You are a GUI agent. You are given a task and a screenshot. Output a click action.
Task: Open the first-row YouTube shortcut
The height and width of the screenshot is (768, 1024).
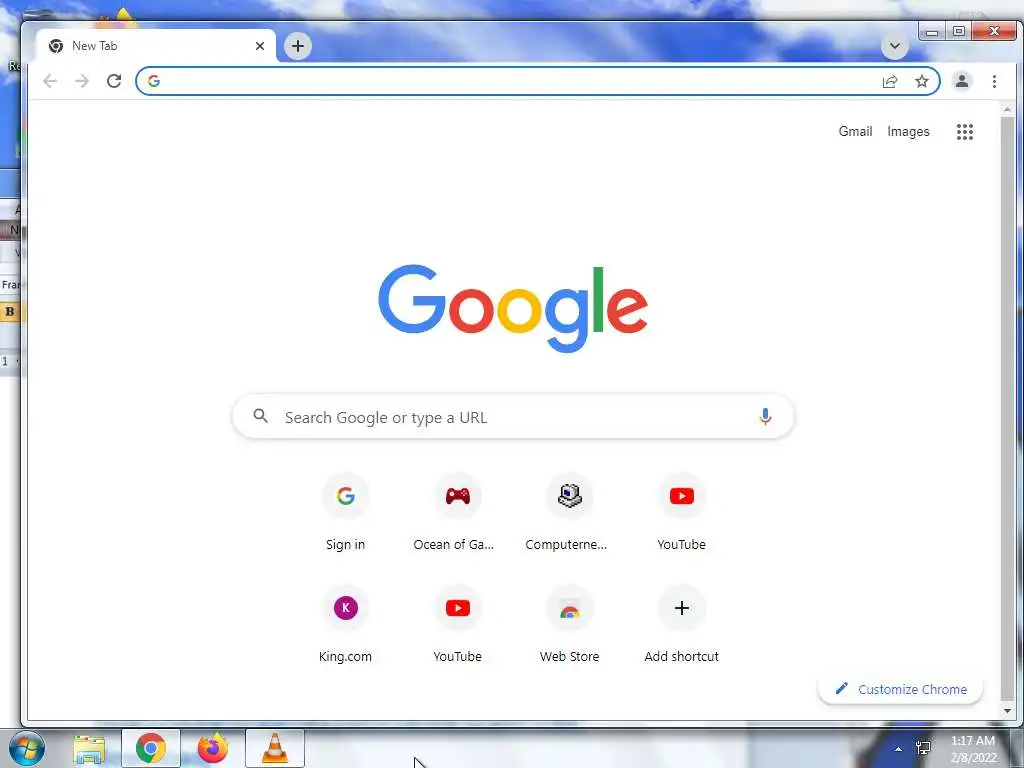(x=681, y=513)
